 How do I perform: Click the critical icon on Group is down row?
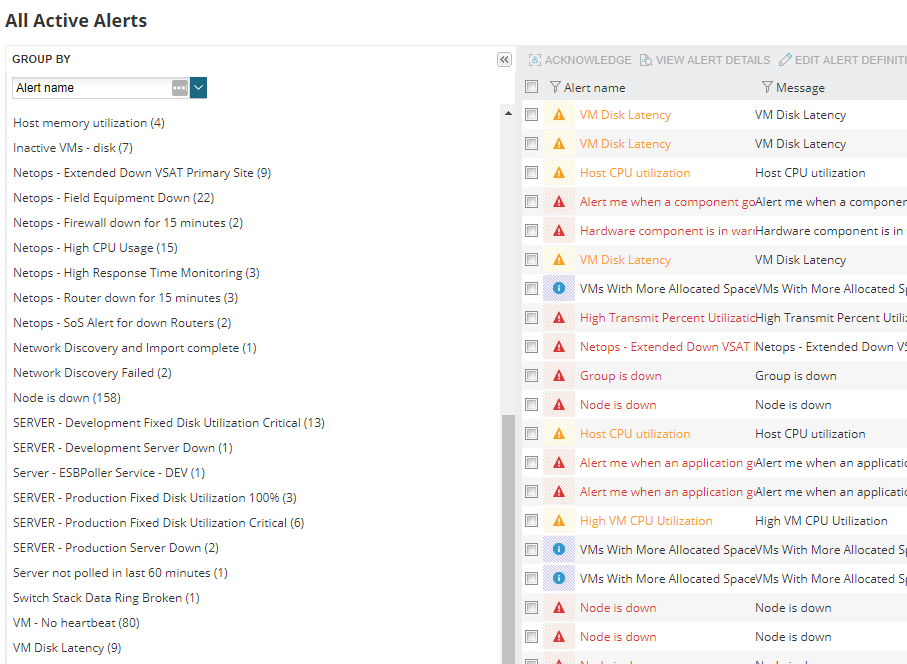[559, 375]
